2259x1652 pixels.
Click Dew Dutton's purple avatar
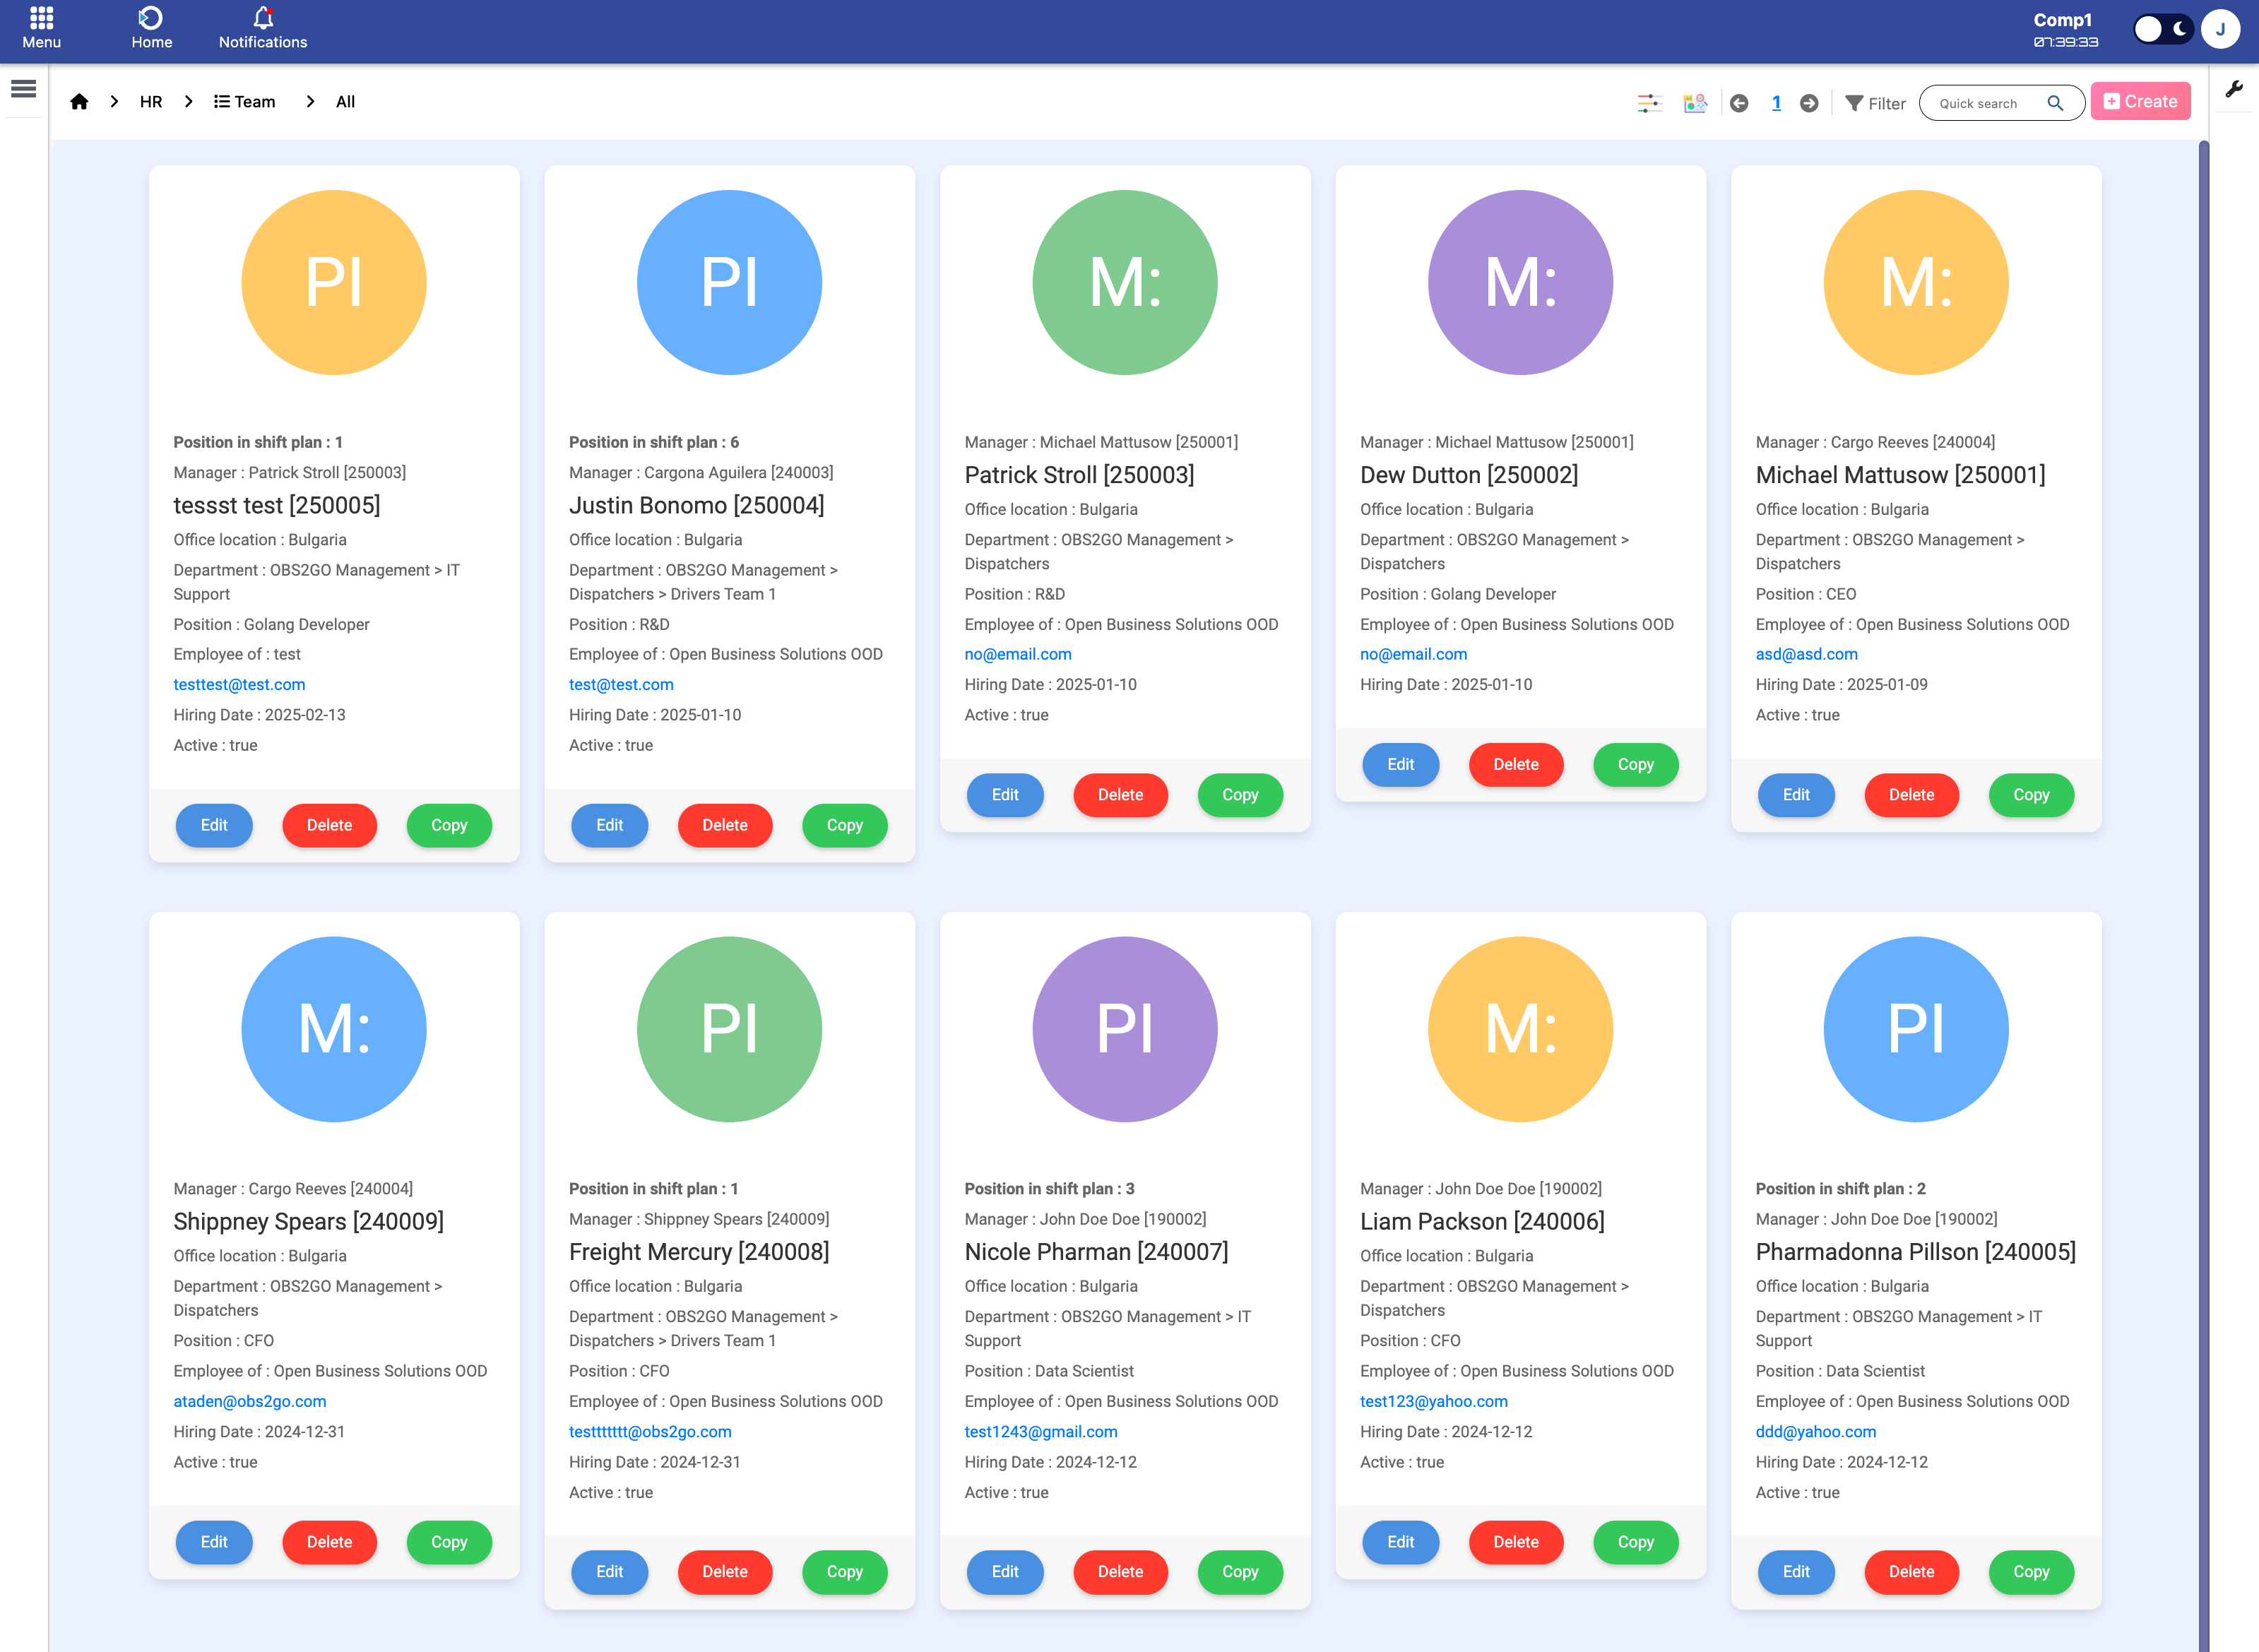[x=1520, y=283]
